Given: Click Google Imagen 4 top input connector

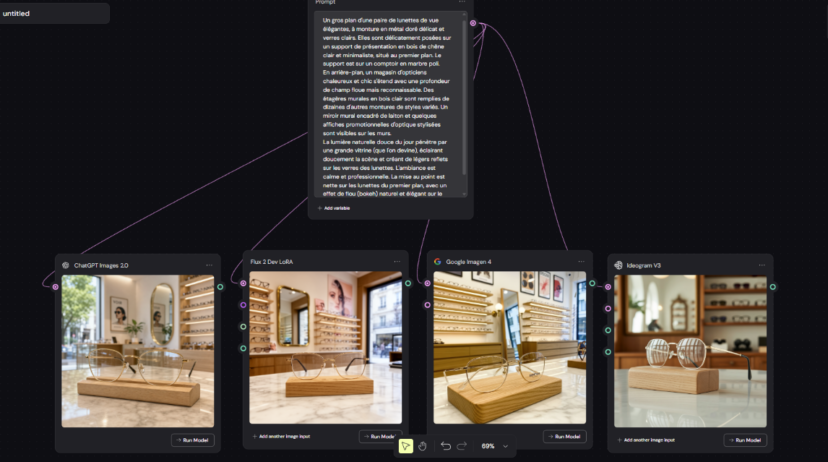Looking at the screenshot, I should coord(427,283).
